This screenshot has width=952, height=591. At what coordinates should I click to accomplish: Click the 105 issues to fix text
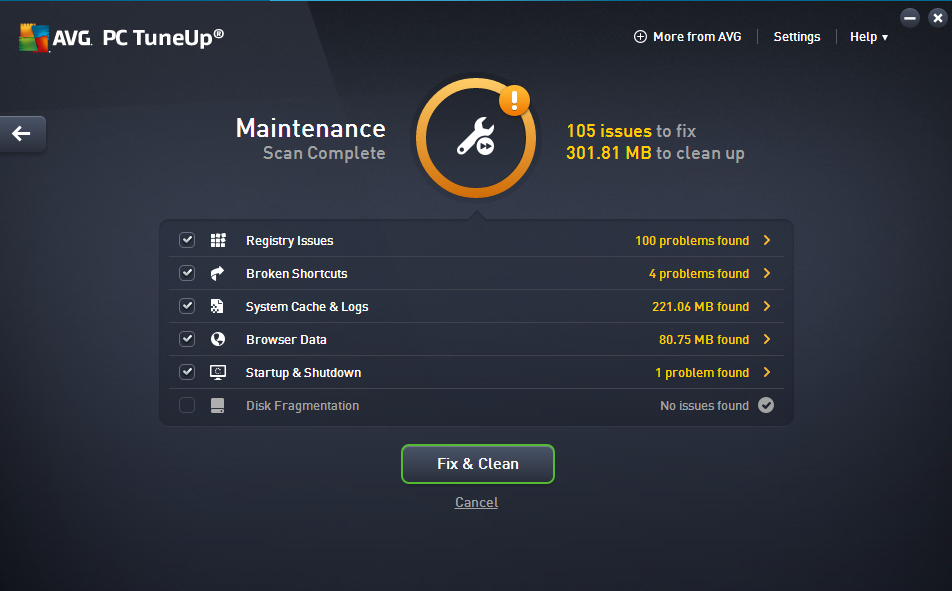(631, 131)
